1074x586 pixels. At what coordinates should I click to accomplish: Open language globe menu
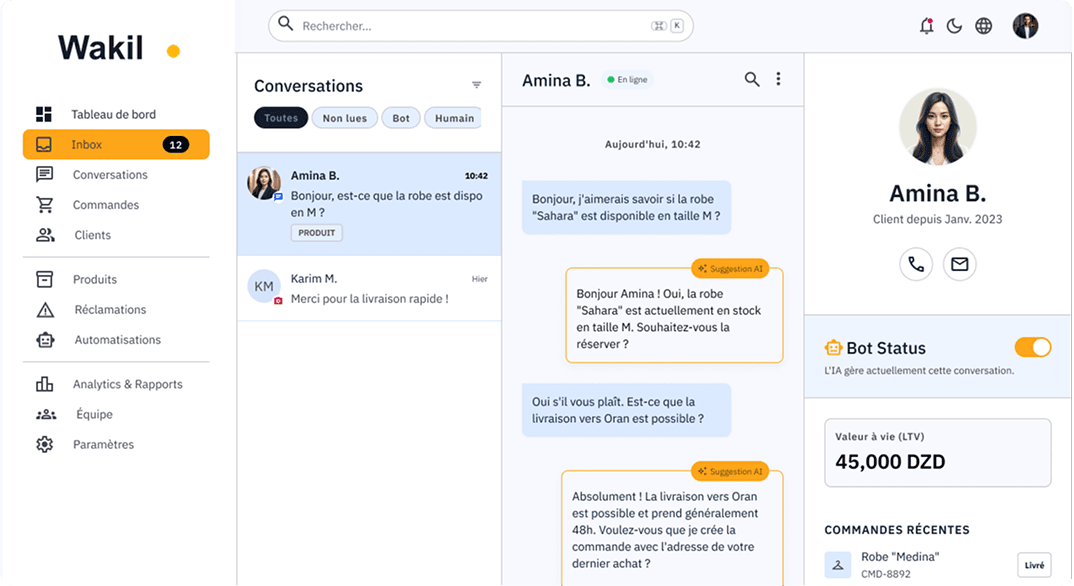click(984, 26)
